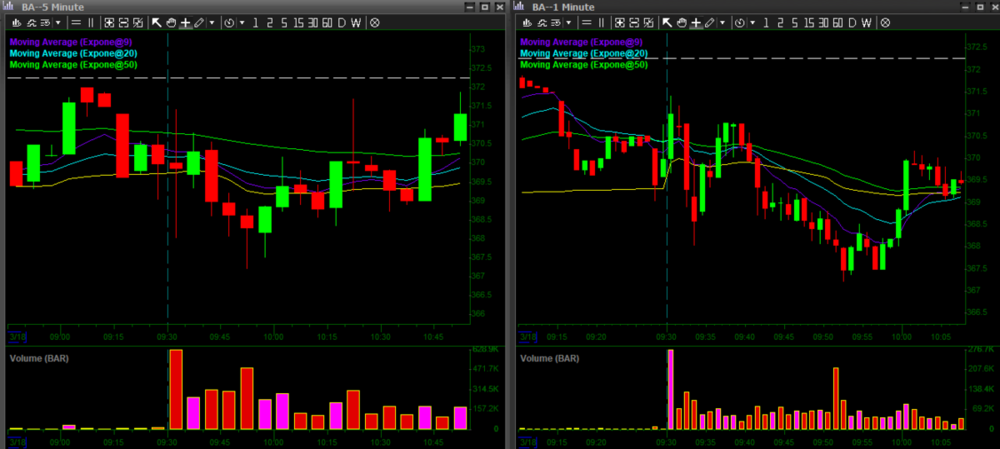The image size is (1000, 449).
Task: Click the clock interval icon in 1 Minute toolbar
Action: click(x=737, y=22)
